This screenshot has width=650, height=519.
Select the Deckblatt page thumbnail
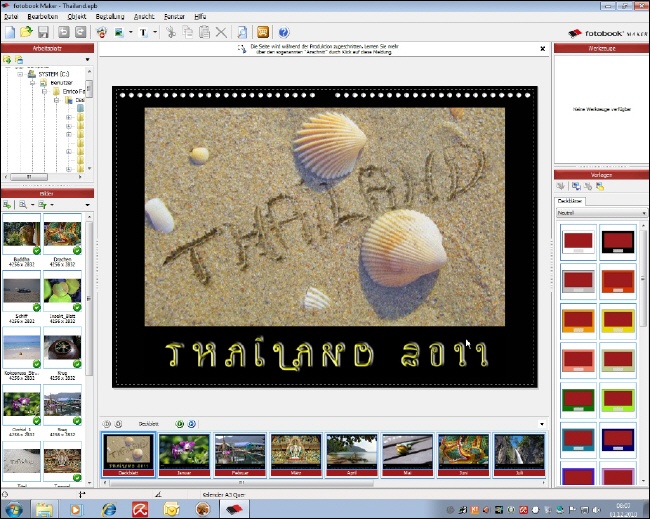[x=128, y=455]
